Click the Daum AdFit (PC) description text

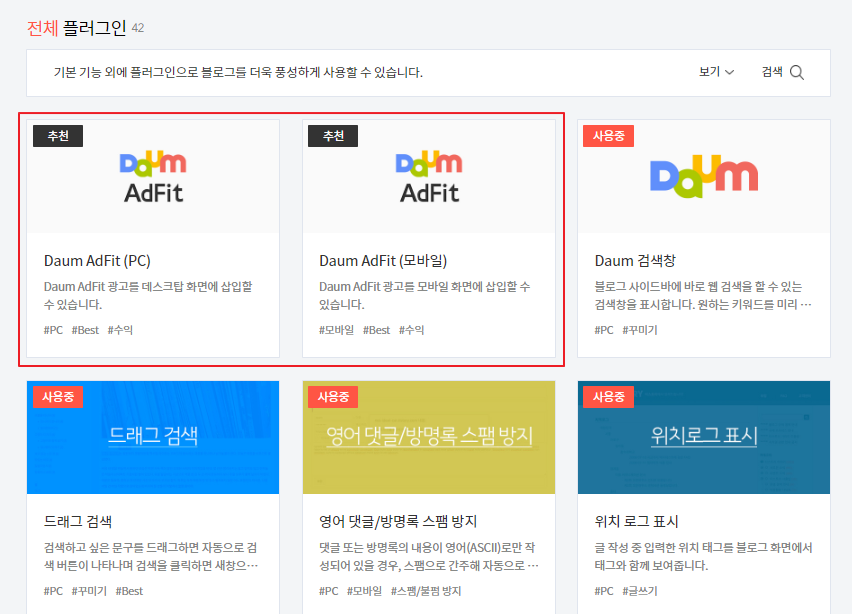[x=148, y=295]
